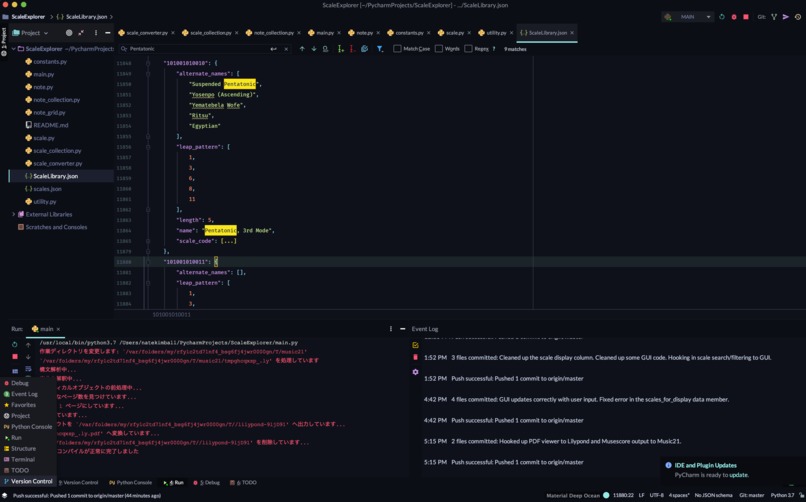
Task: Switch to scale_converter.py editor tab
Action: pyautogui.click(x=146, y=33)
